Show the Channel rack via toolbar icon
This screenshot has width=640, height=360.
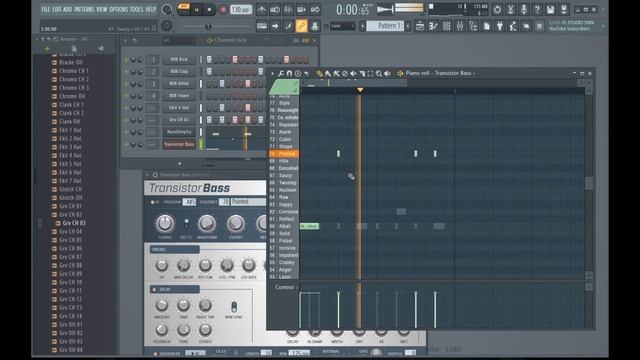click(447, 26)
